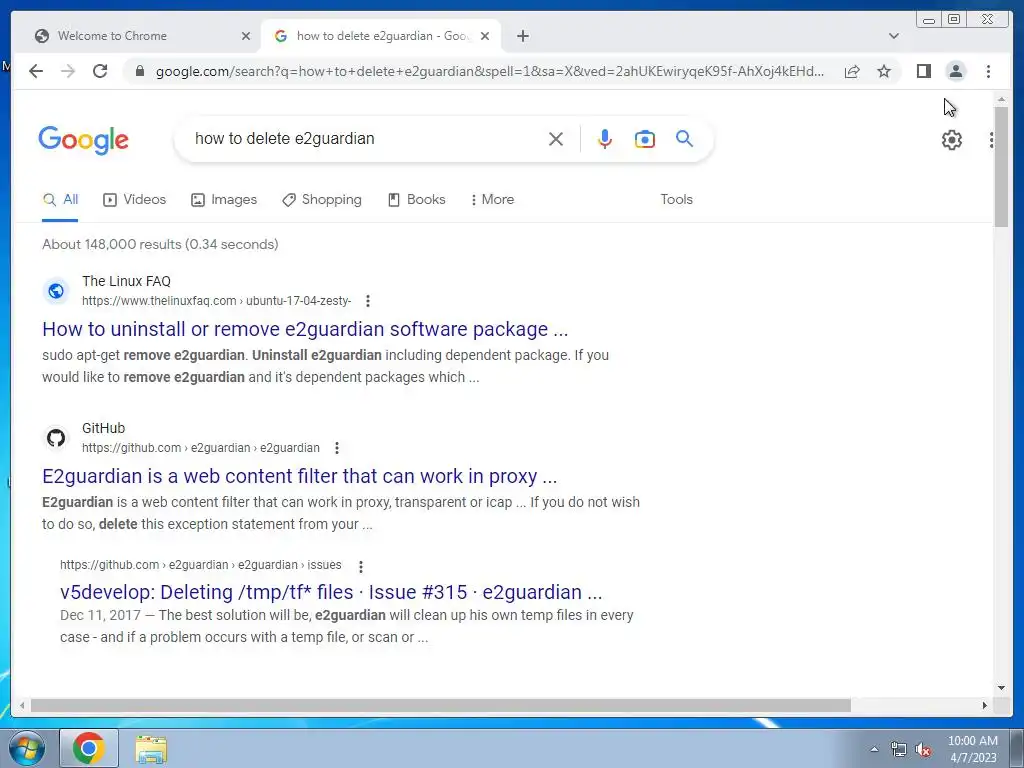Open How to uninstall or remove e2guardian link
Screen dimensions: 1024x768
305,329
